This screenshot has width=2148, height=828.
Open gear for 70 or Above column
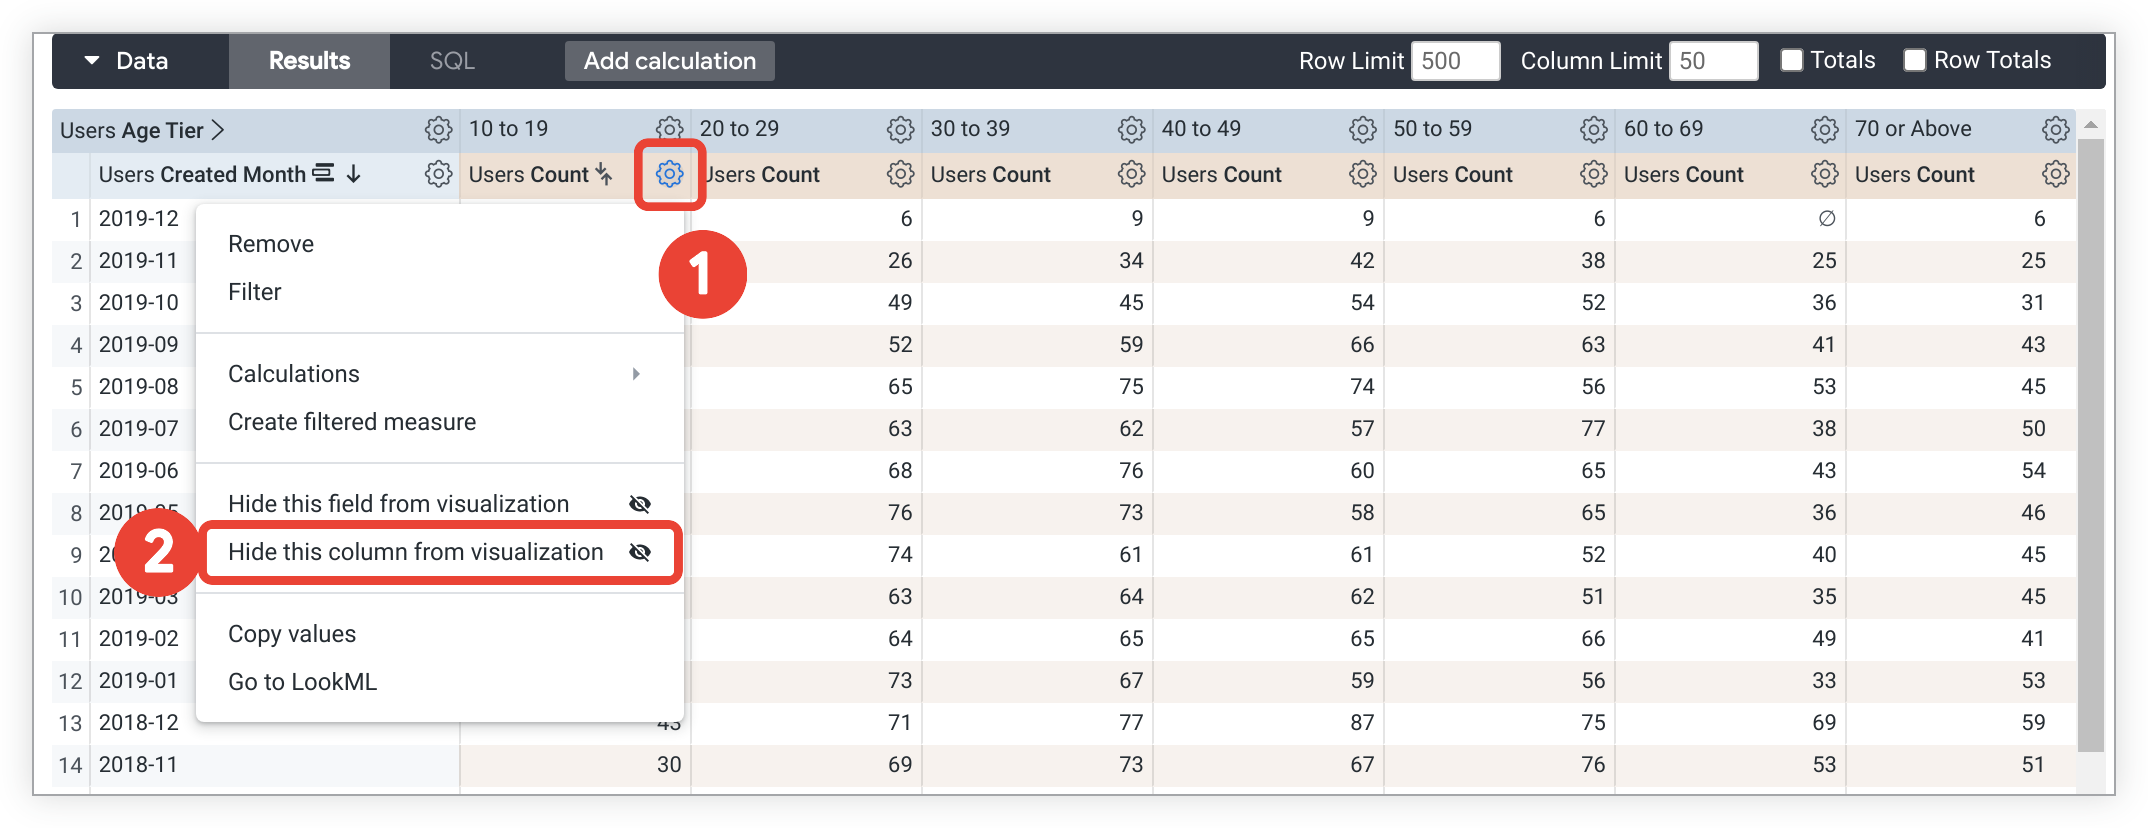2055,130
